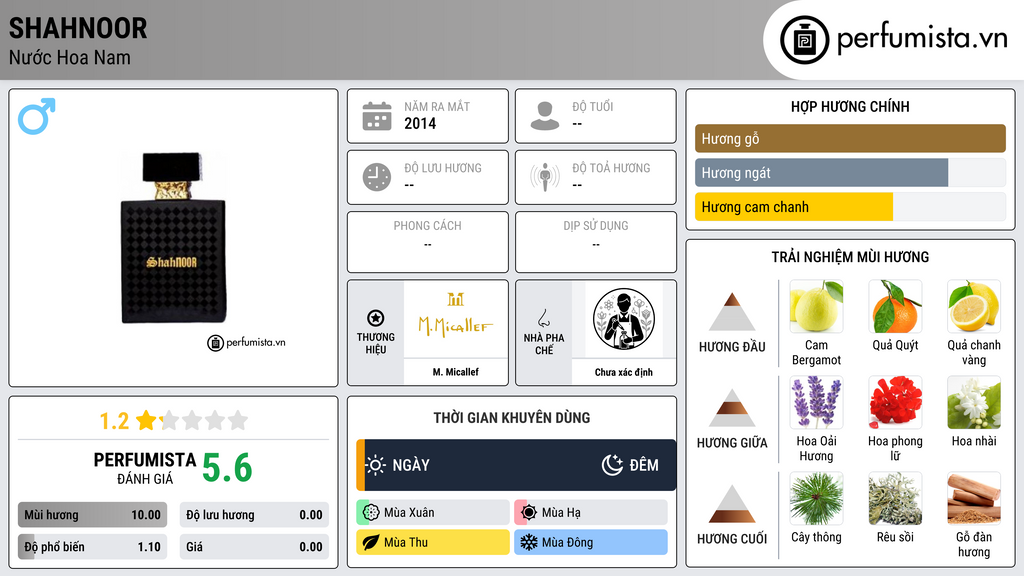Click the Hoa nhài jasmine image
1024x576 pixels.
coord(974,402)
